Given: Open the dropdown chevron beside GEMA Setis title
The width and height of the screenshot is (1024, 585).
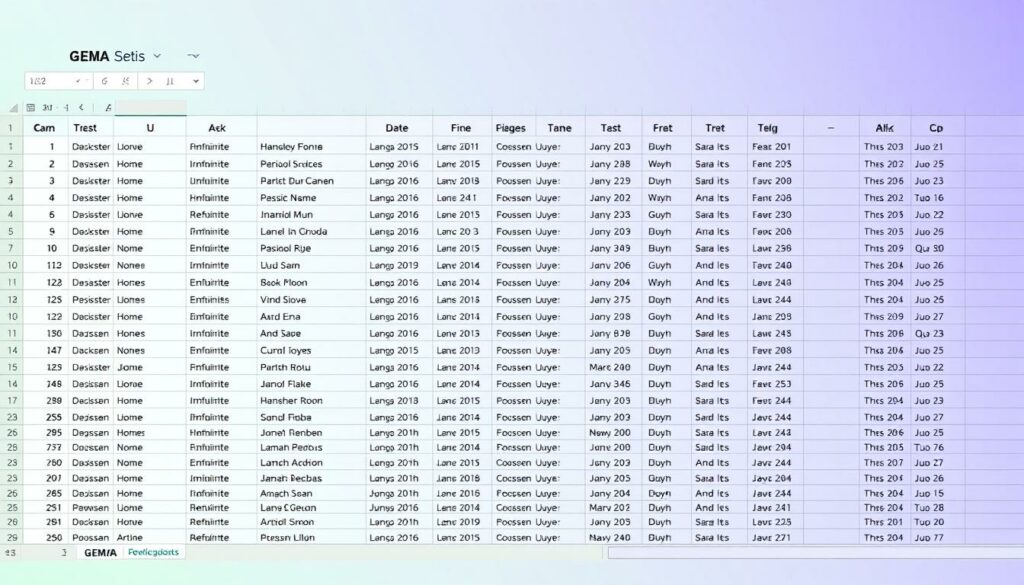Looking at the screenshot, I should [157, 56].
